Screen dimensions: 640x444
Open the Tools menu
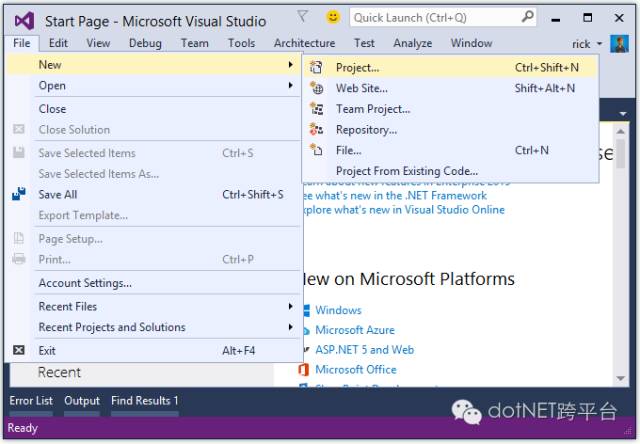[241, 43]
